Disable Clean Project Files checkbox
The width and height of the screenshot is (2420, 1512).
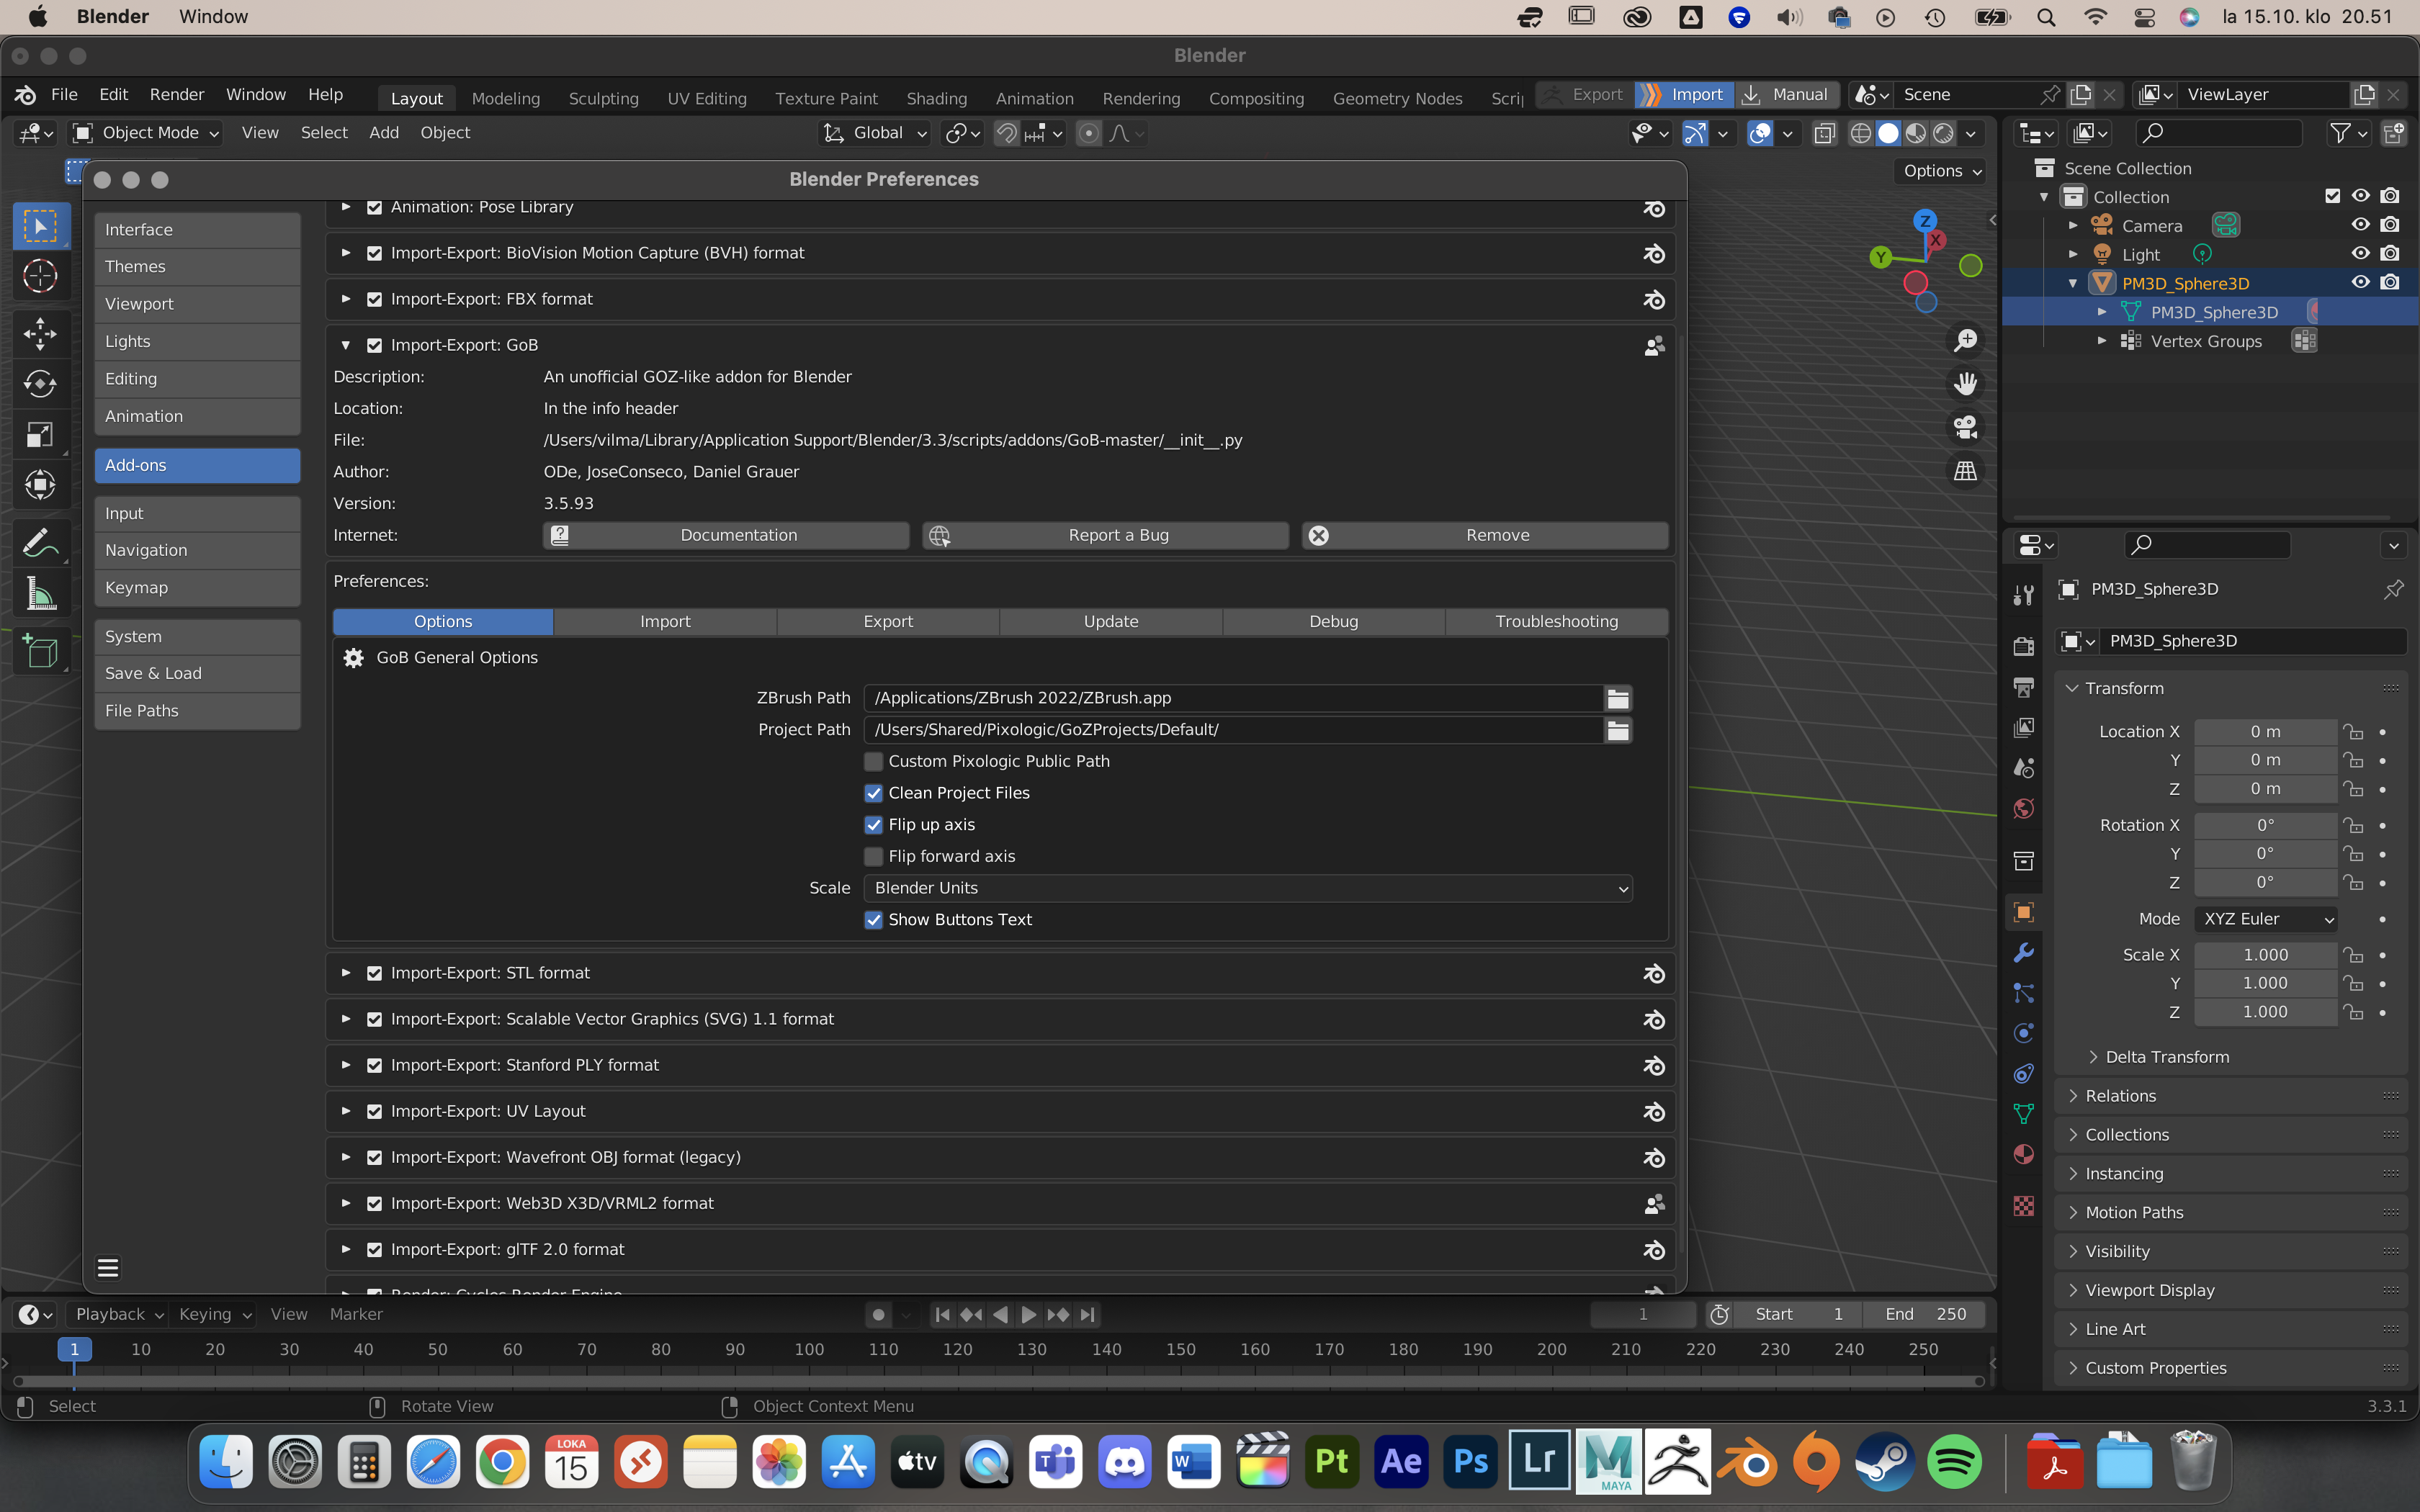[873, 793]
